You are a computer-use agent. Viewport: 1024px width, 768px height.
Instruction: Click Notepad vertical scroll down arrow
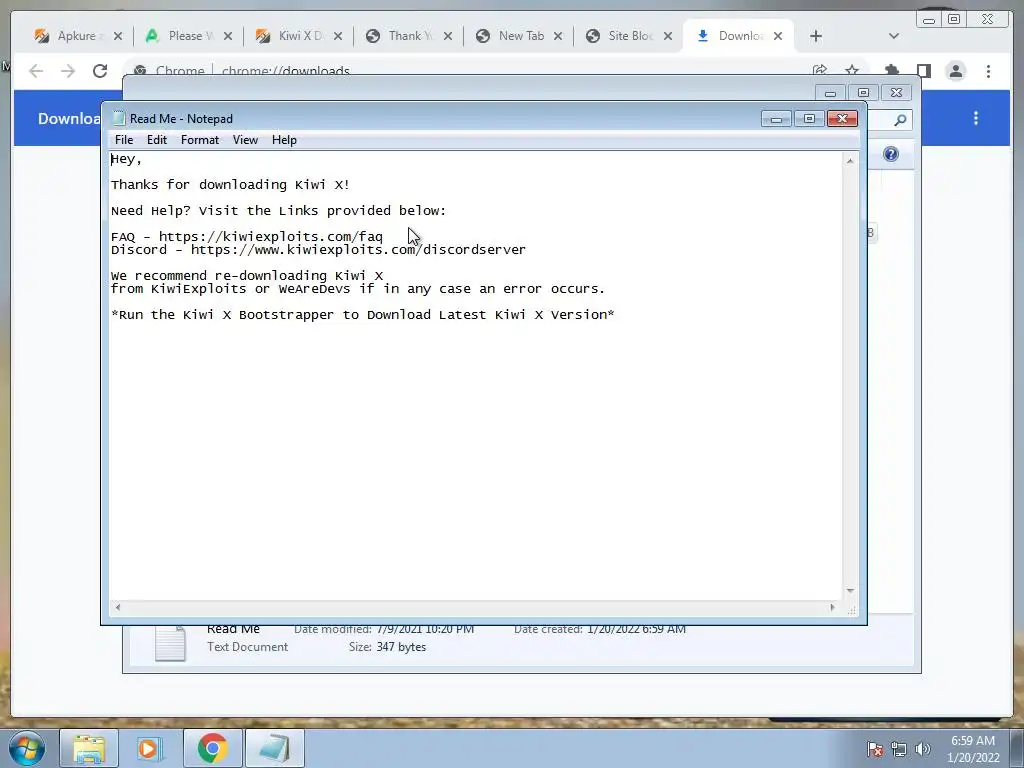(x=850, y=591)
